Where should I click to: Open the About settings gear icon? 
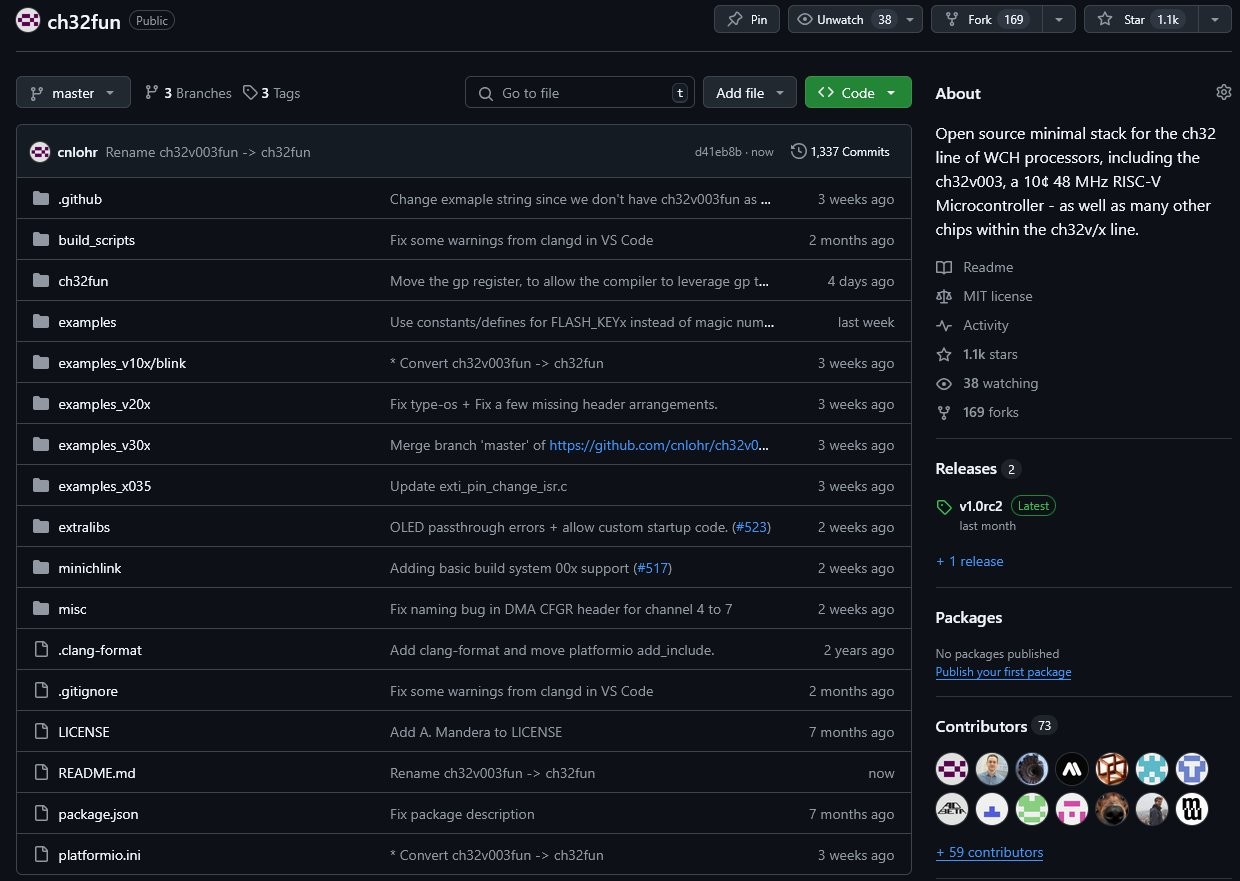(1224, 92)
